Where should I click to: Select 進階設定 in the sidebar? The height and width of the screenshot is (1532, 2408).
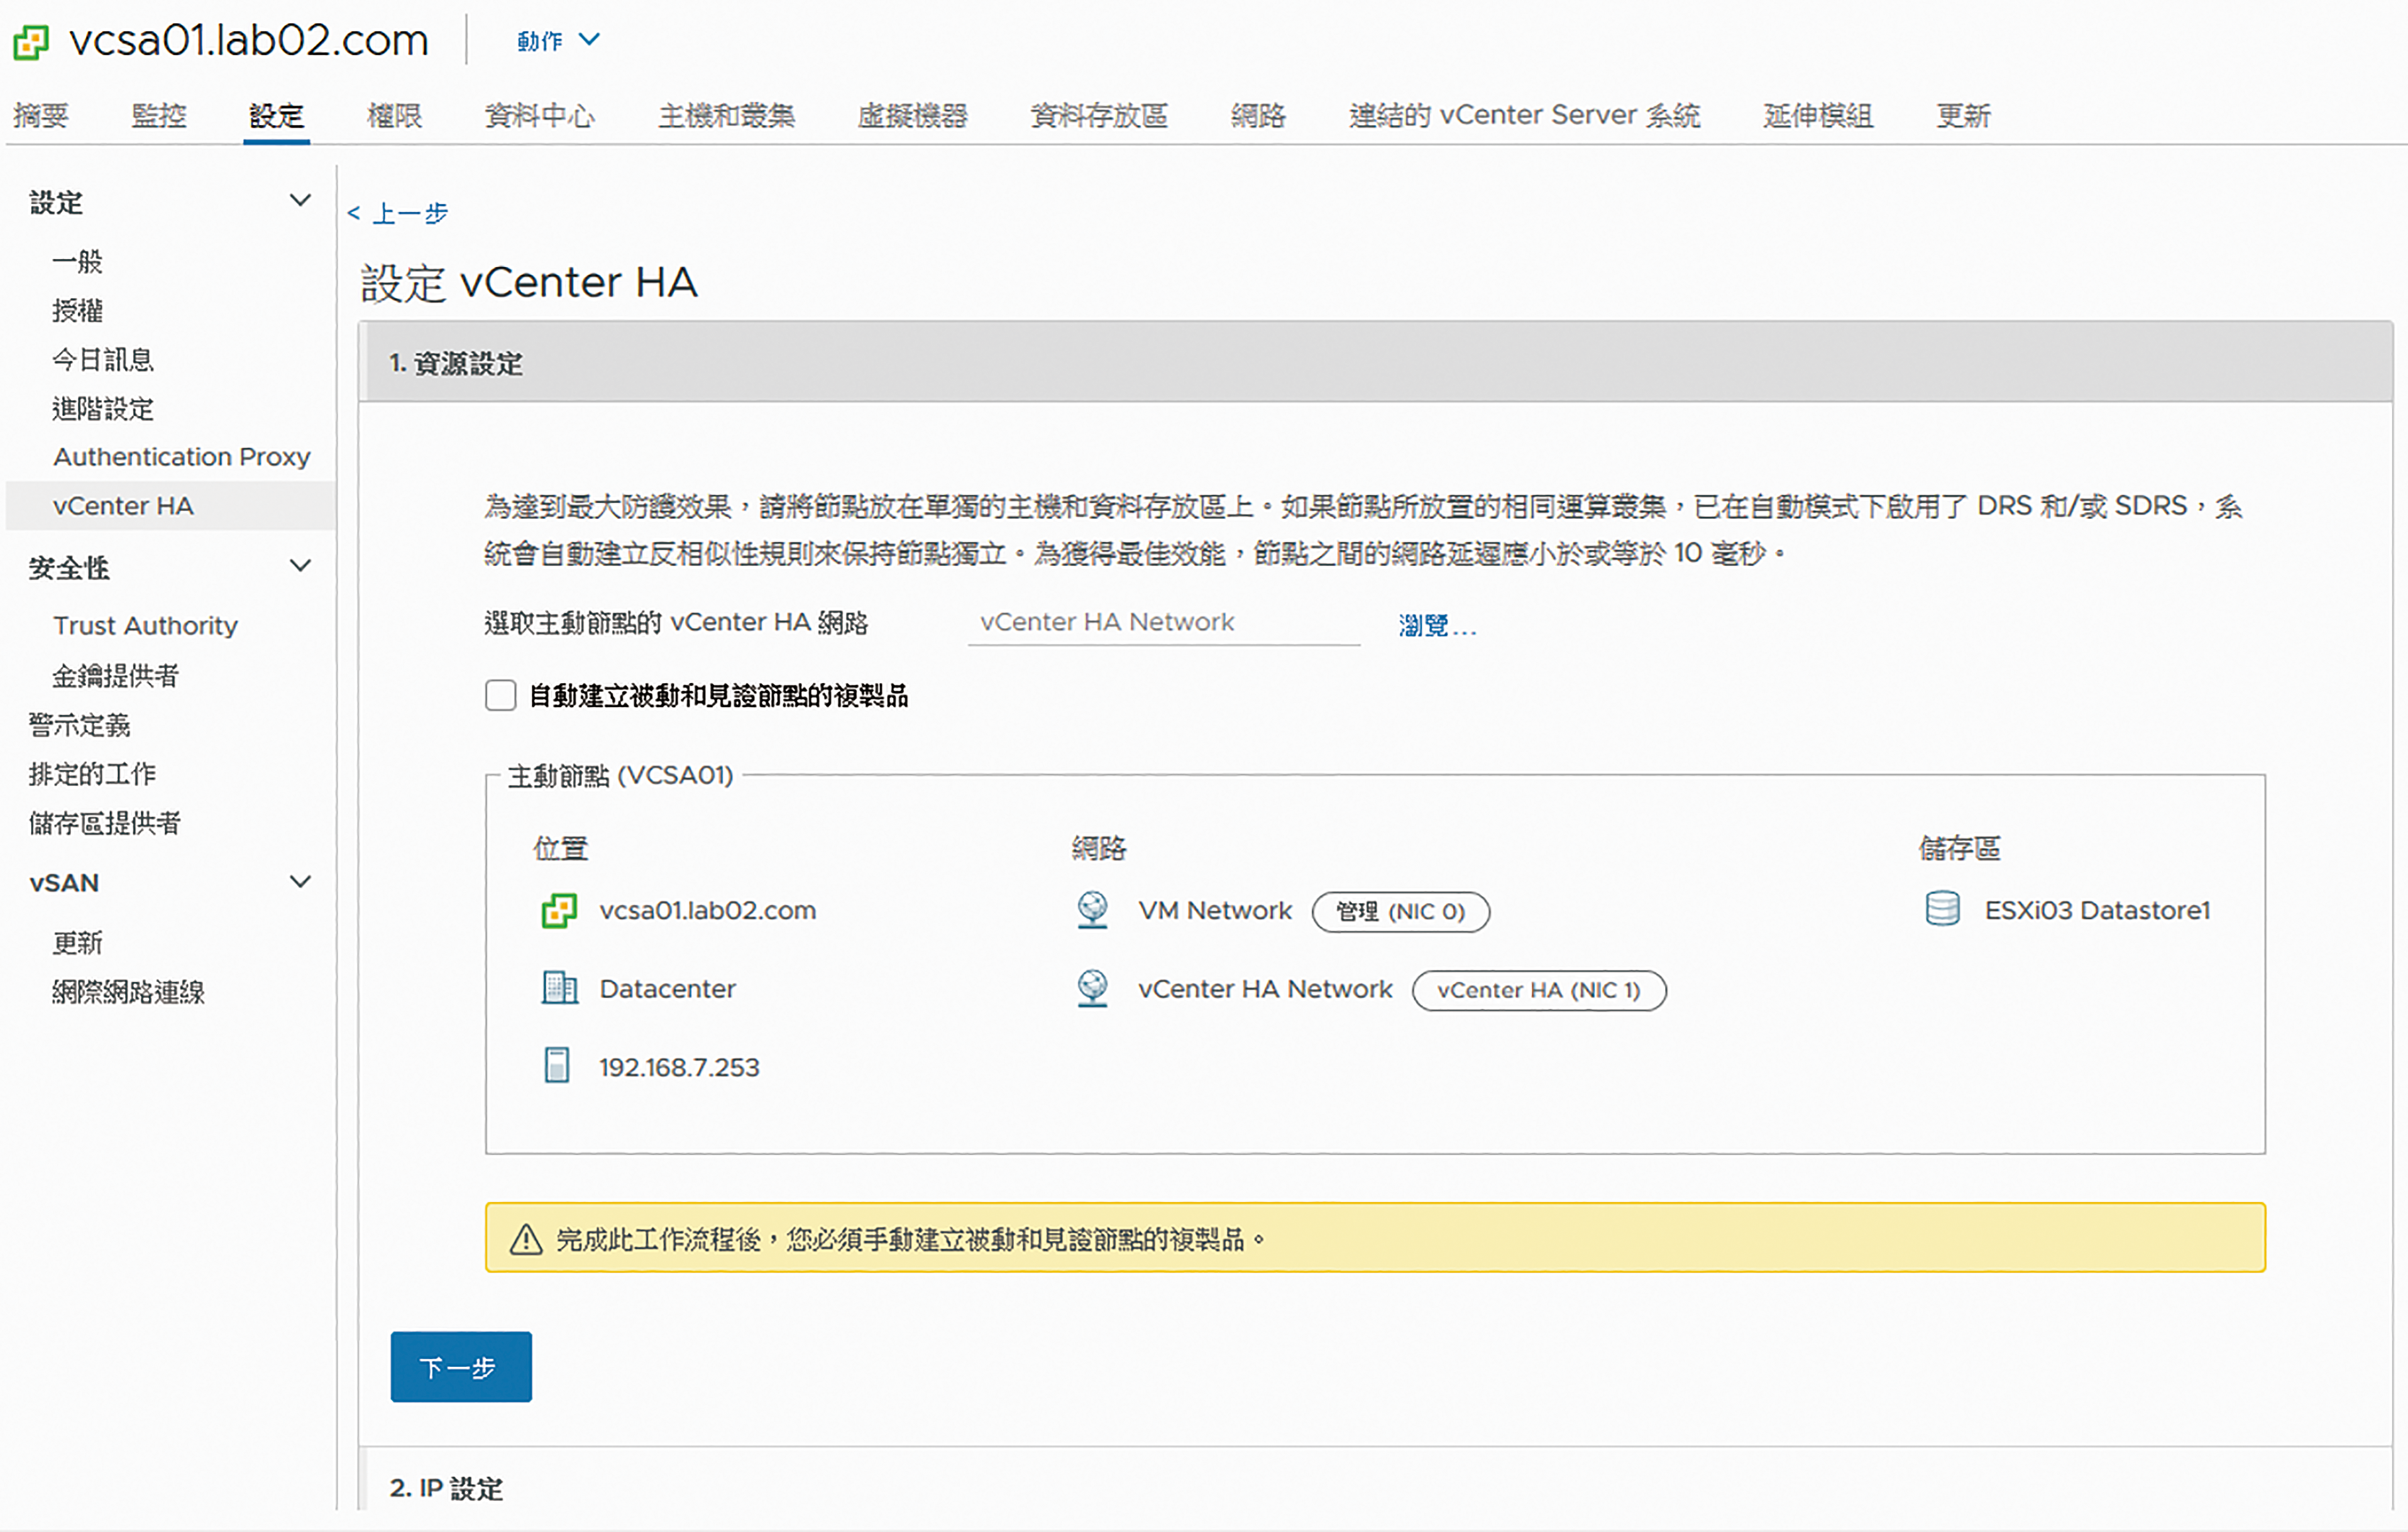point(103,408)
